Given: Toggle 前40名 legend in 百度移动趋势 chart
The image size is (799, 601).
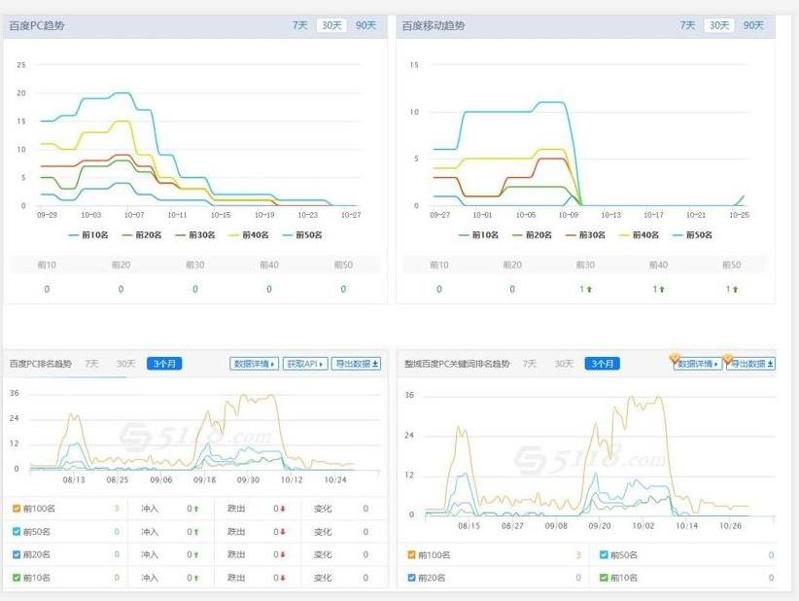Looking at the screenshot, I should pyautogui.click(x=640, y=235).
